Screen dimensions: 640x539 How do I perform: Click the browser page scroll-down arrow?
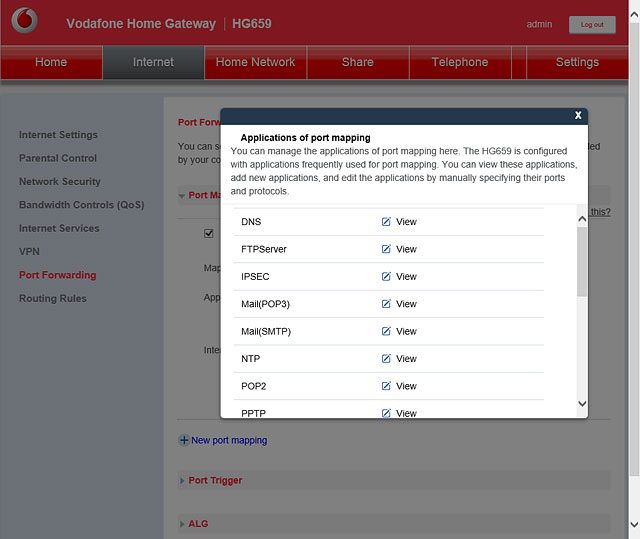634,524
